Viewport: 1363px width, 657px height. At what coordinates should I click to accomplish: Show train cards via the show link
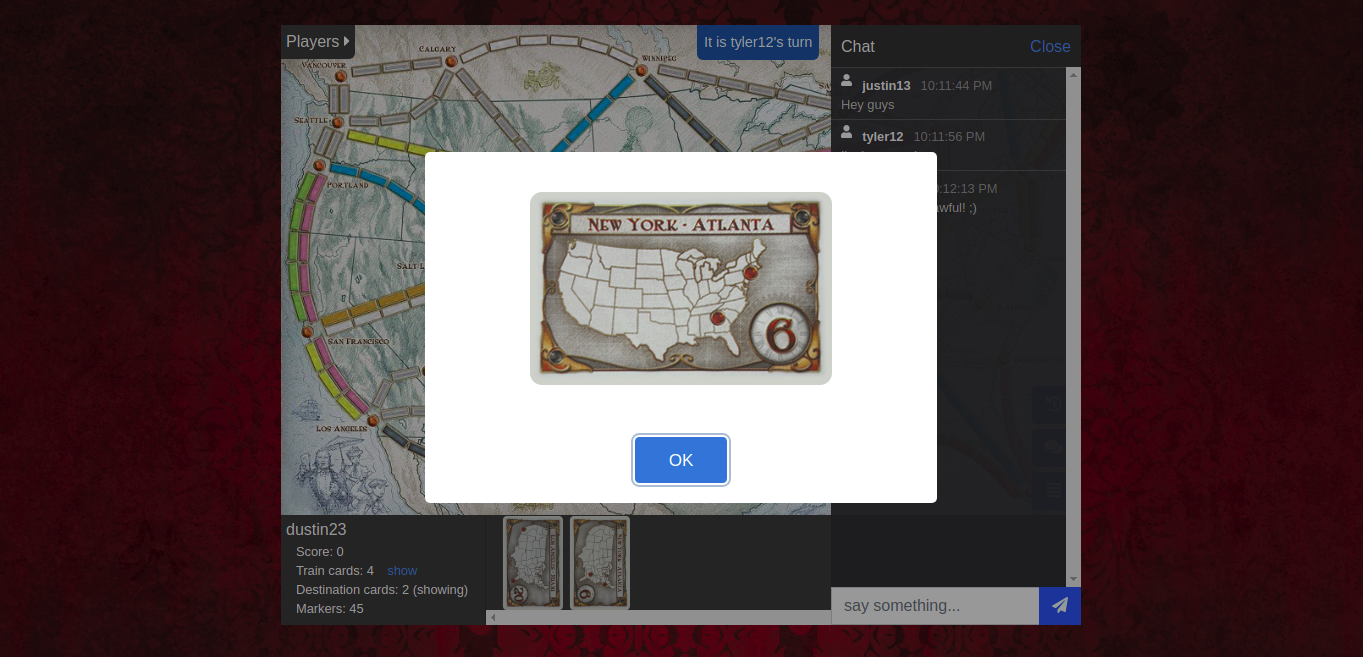[x=402, y=571]
